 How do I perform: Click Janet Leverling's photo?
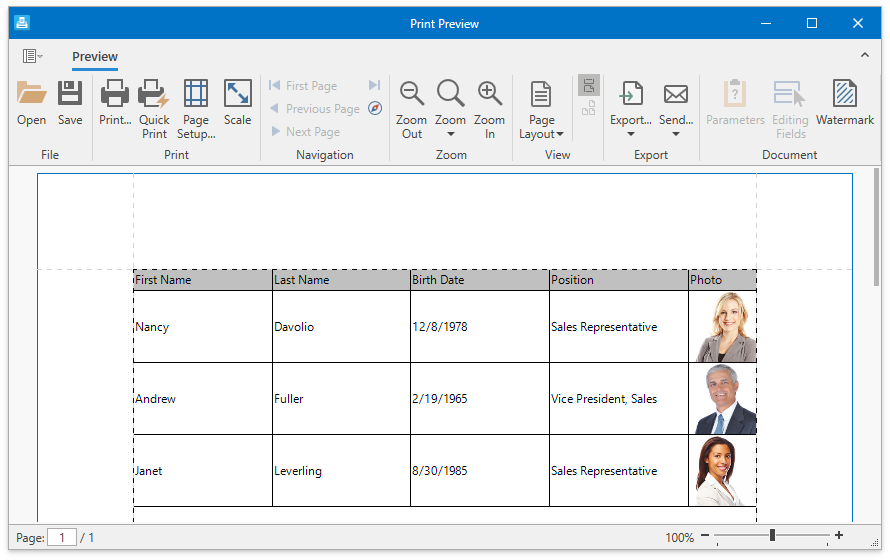pyautogui.click(x=723, y=471)
